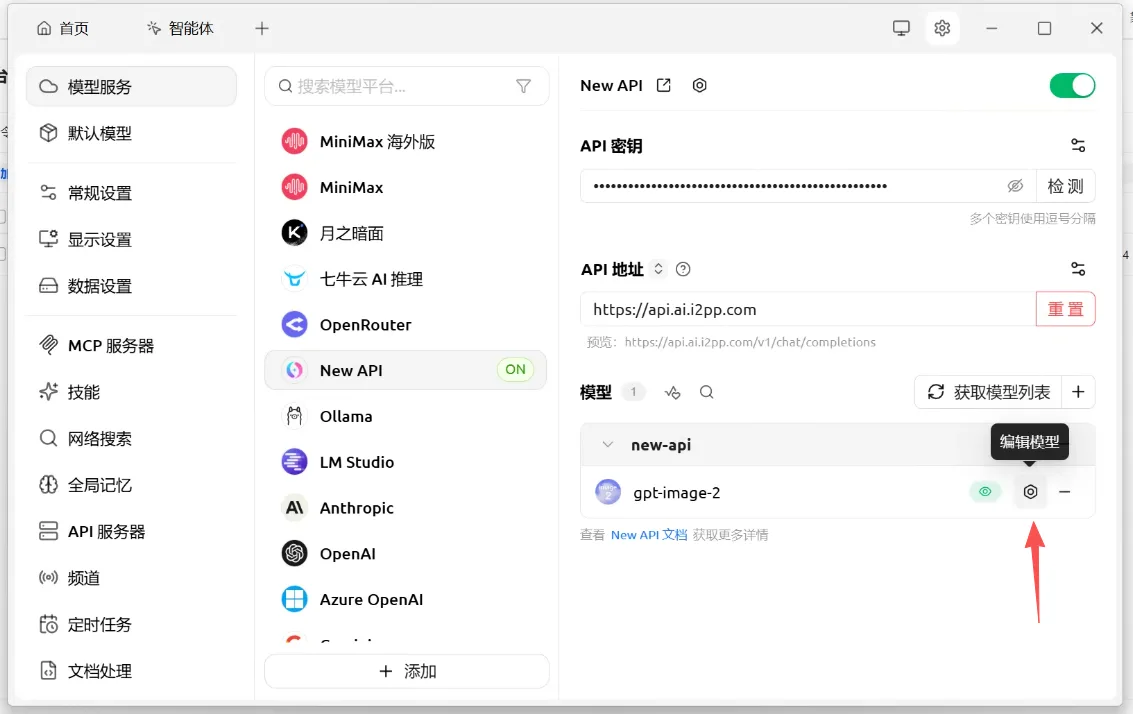
Task: Open 定时任务 section
Action: pos(132,624)
